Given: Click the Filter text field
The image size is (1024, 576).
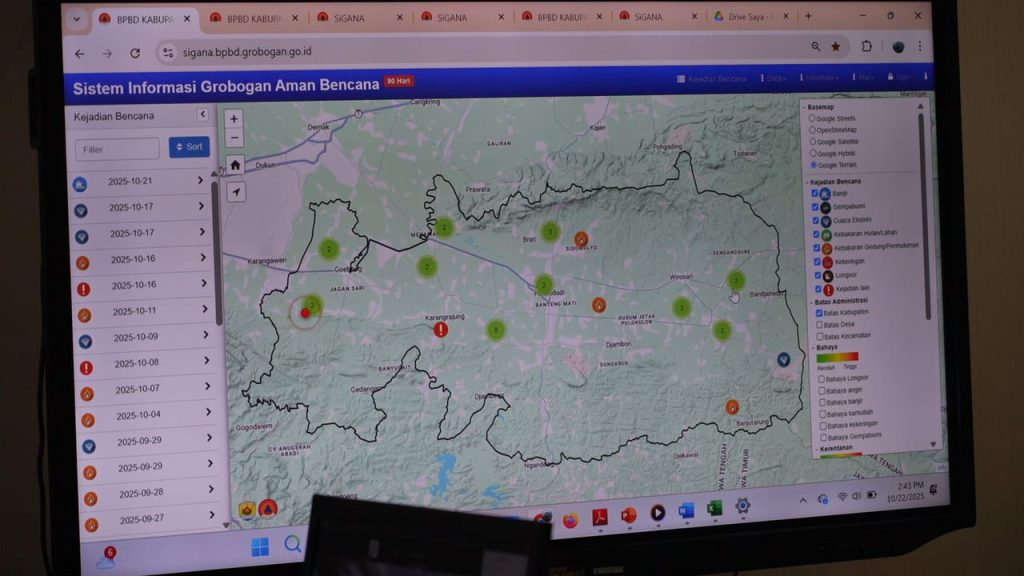Looking at the screenshot, I should pyautogui.click(x=117, y=149).
